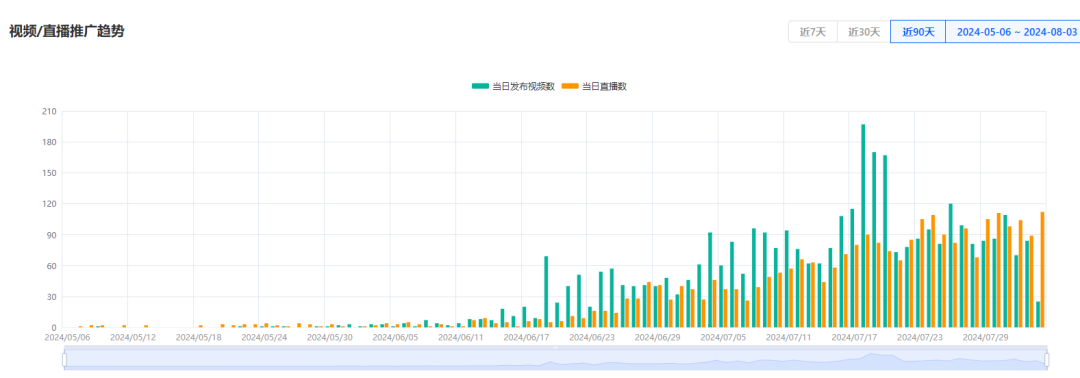Click the data zoom preview strip below chart
Viewport: 1080px width, 378px height.
[x=555, y=359]
